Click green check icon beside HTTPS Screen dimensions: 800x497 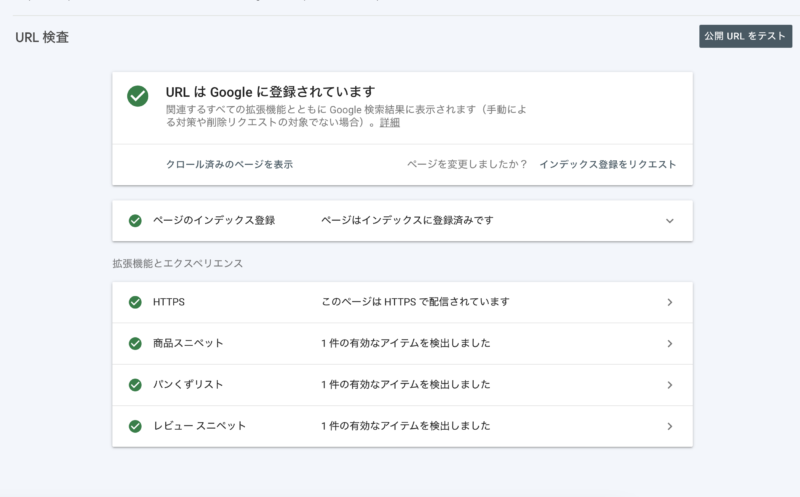pyautogui.click(x=135, y=302)
